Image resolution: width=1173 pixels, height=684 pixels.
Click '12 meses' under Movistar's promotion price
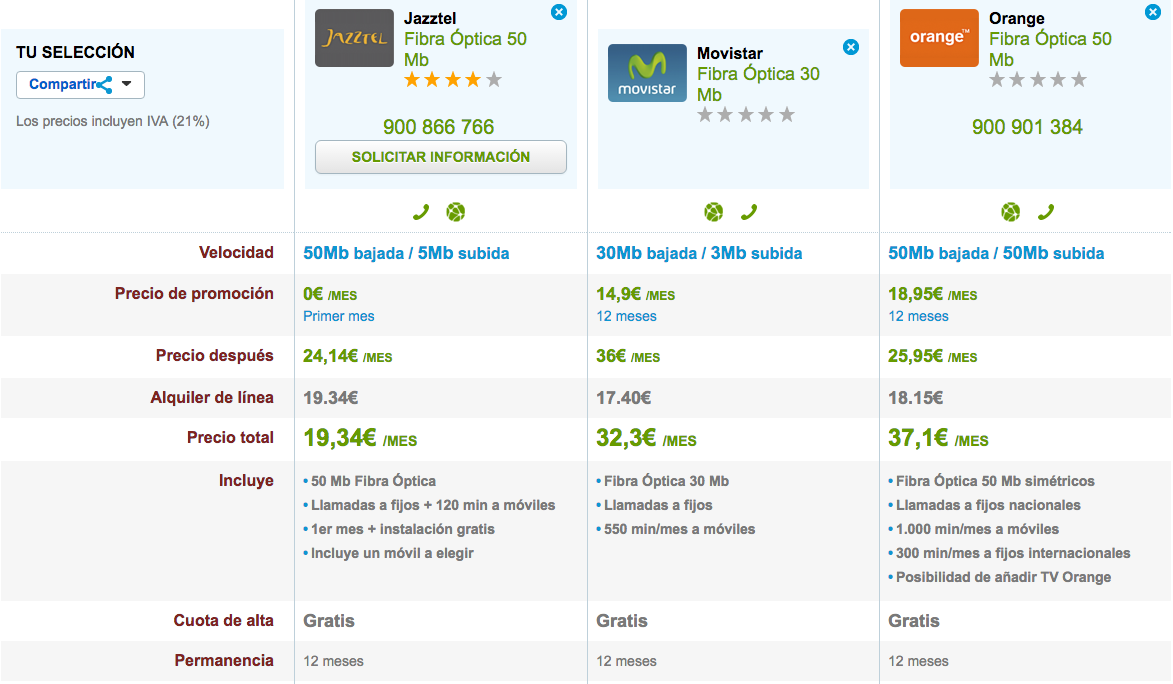coord(626,317)
